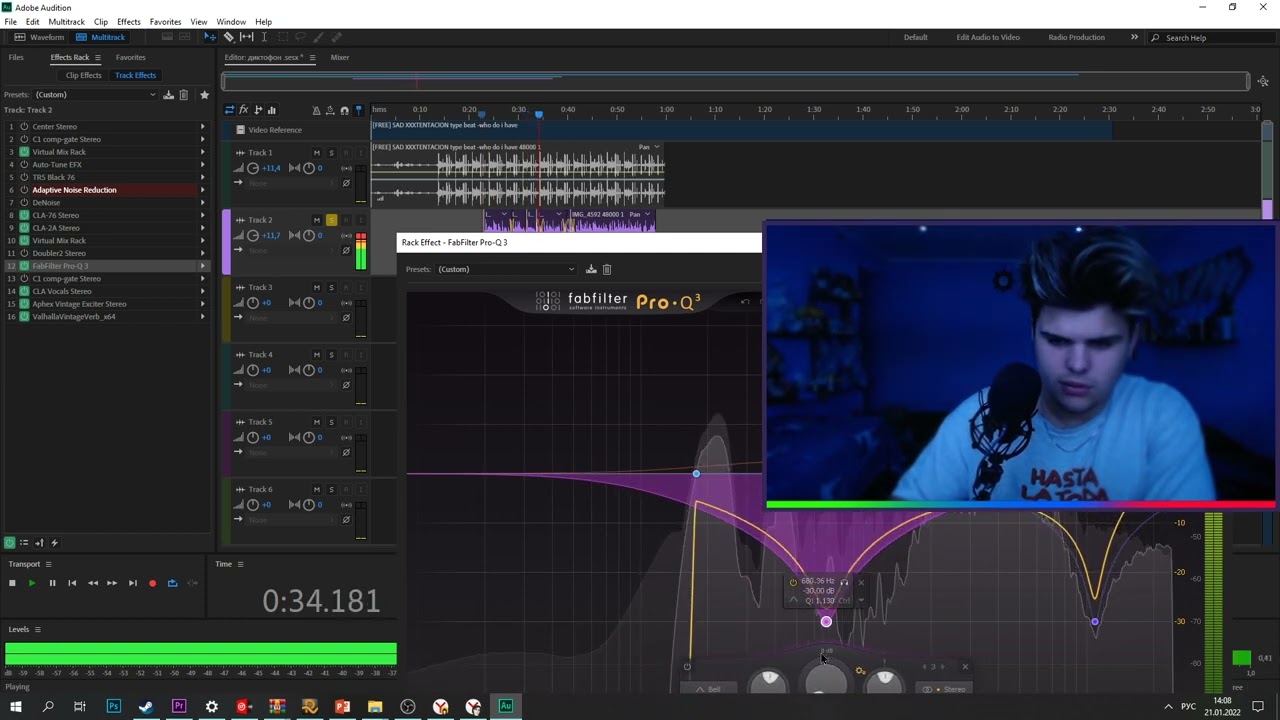Move playhead to next marker

point(132,583)
